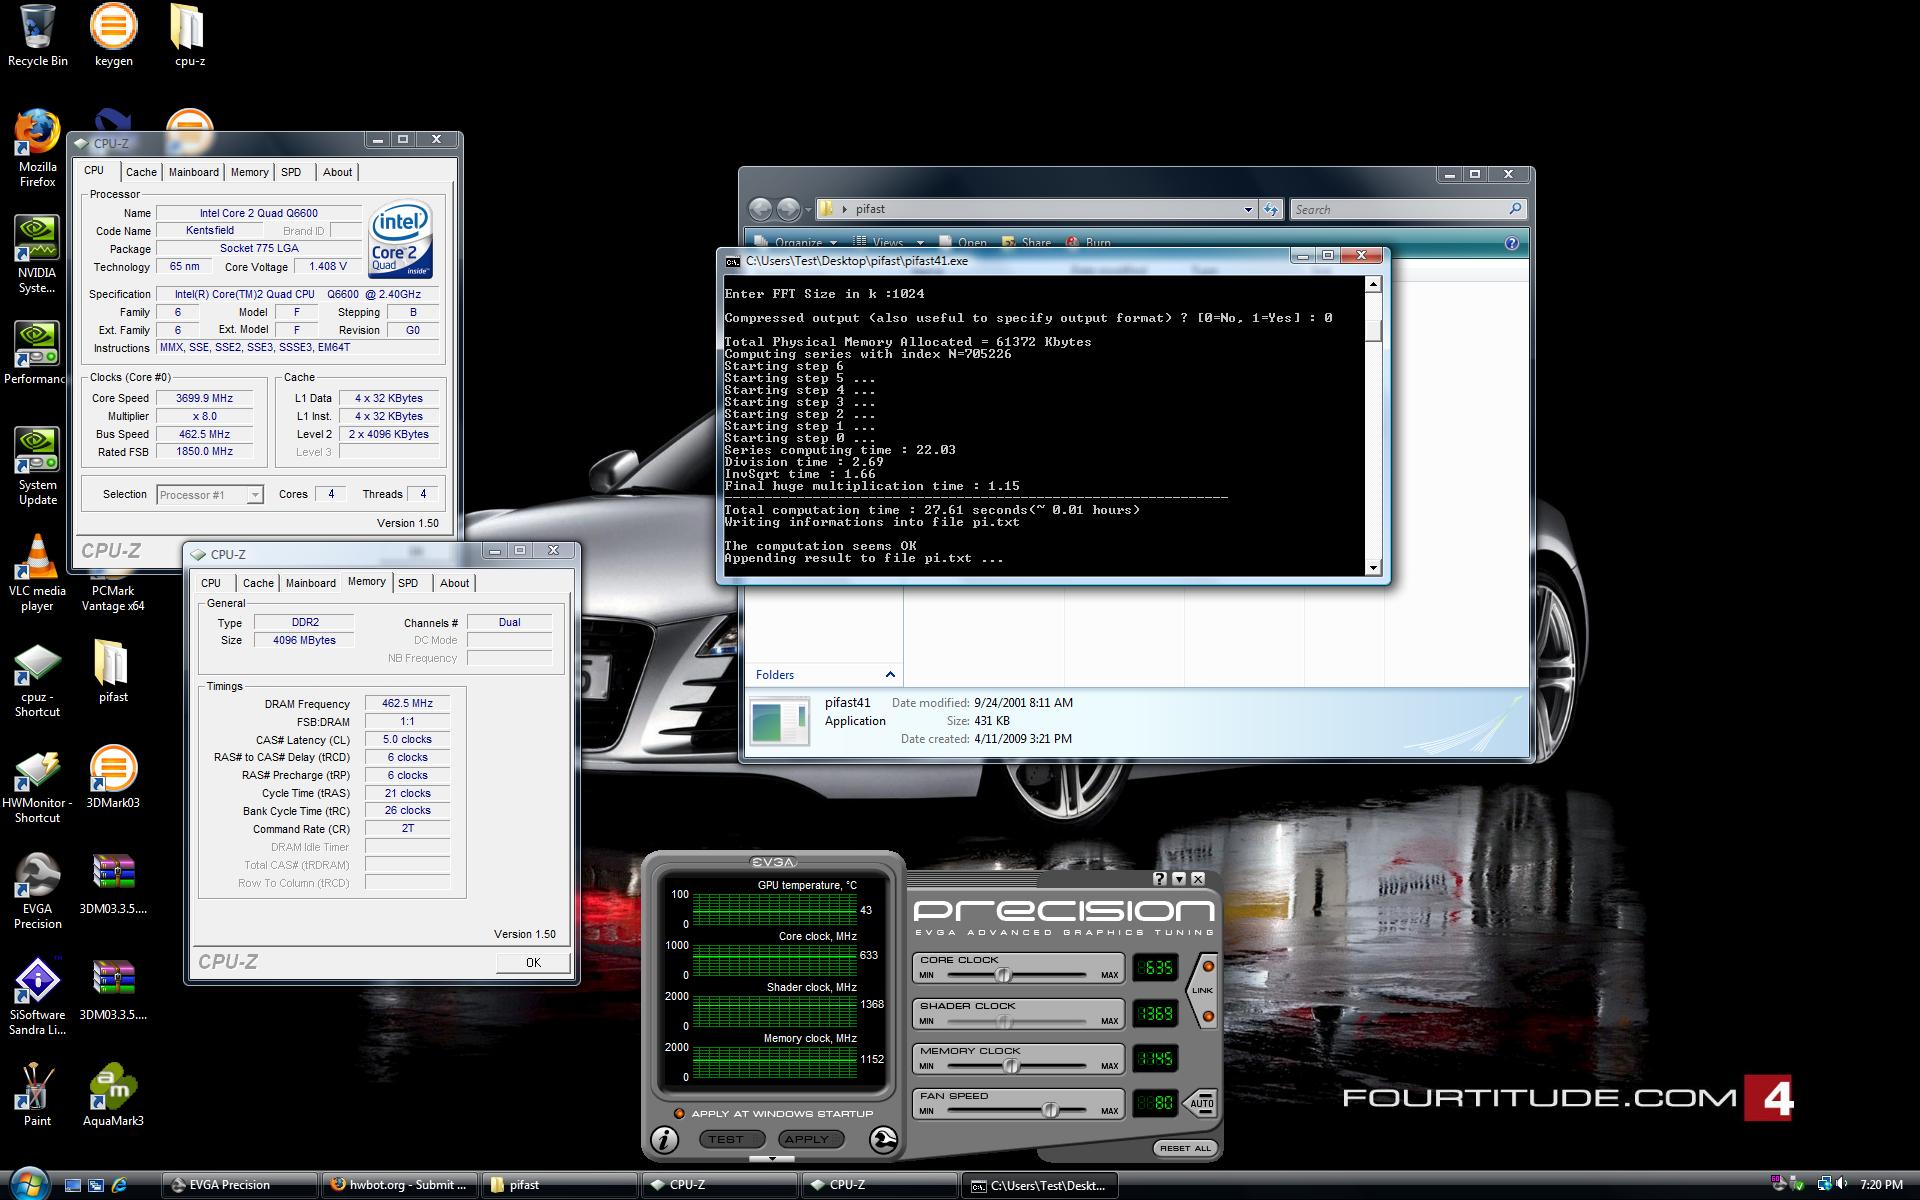Expand the address bar history dropdown in Explorer
The image size is (1920, 1200).
click(x=1248, y=209)
